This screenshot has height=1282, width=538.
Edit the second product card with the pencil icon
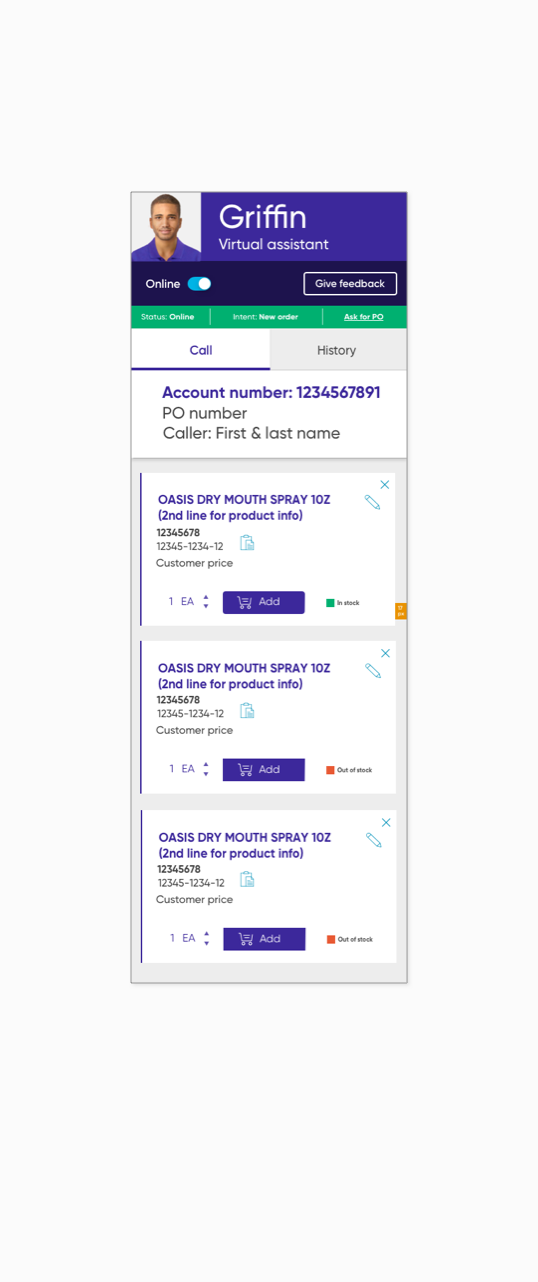(373, 671)
